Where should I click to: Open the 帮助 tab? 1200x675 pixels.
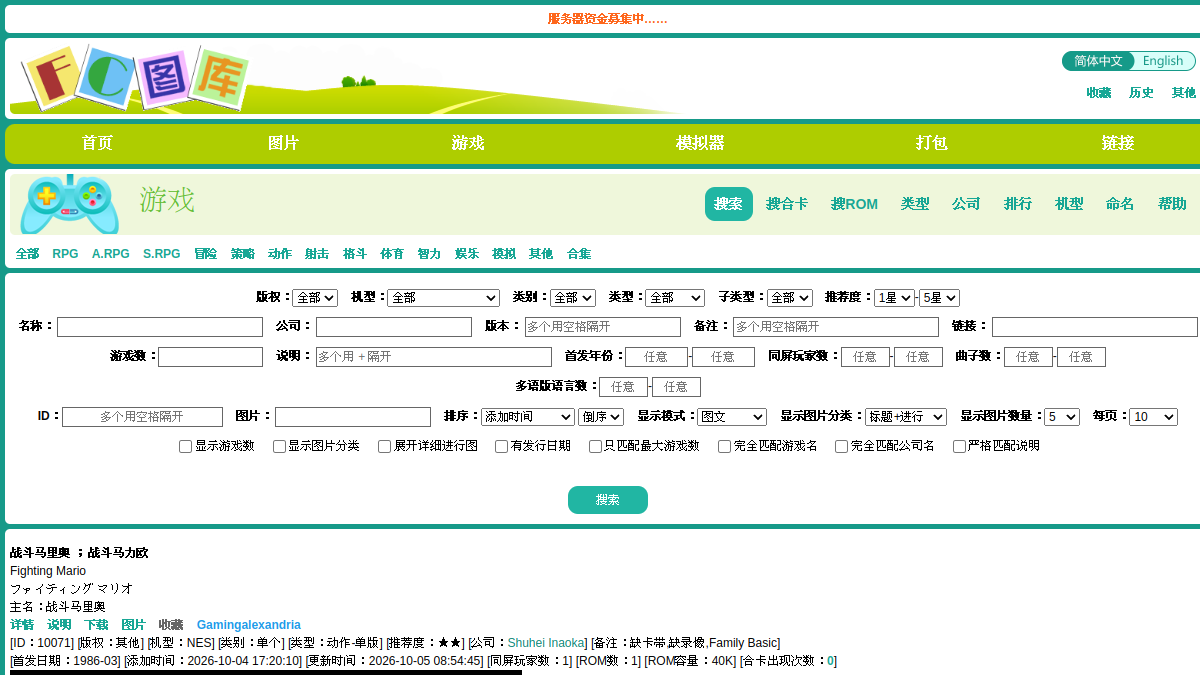(1172, 204)
